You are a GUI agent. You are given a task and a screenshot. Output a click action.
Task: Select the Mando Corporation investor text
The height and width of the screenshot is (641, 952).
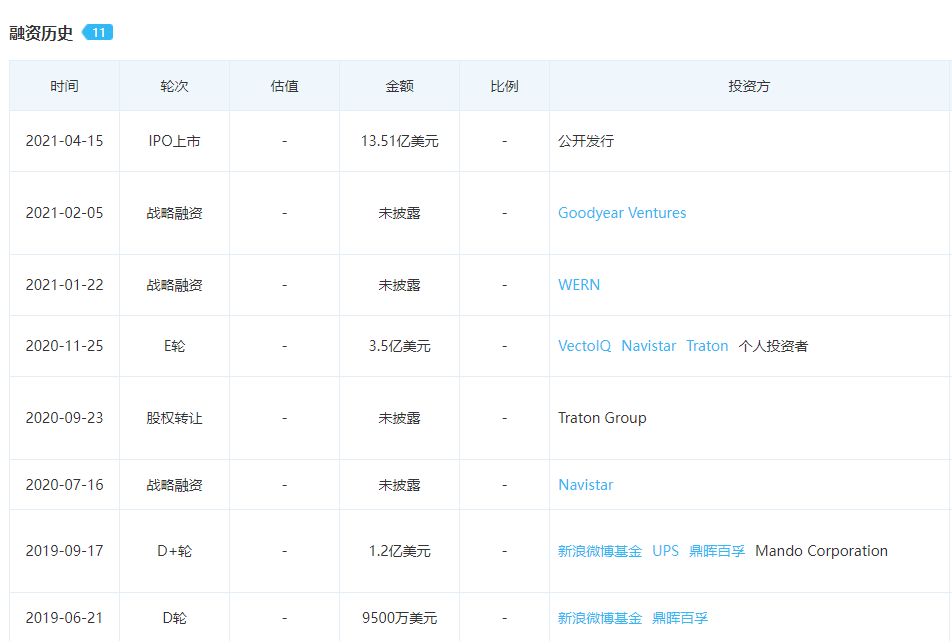pyautogui.click(x=821, y=551)
